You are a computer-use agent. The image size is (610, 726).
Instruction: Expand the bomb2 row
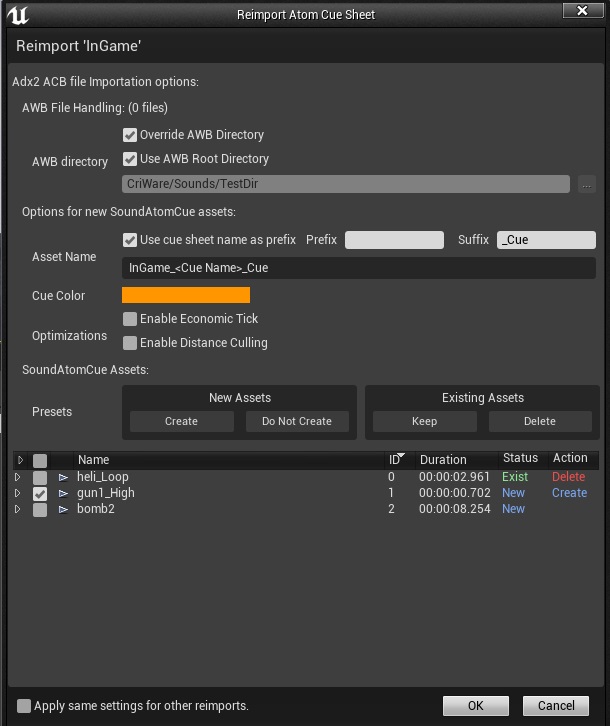[x=17, y=509]
